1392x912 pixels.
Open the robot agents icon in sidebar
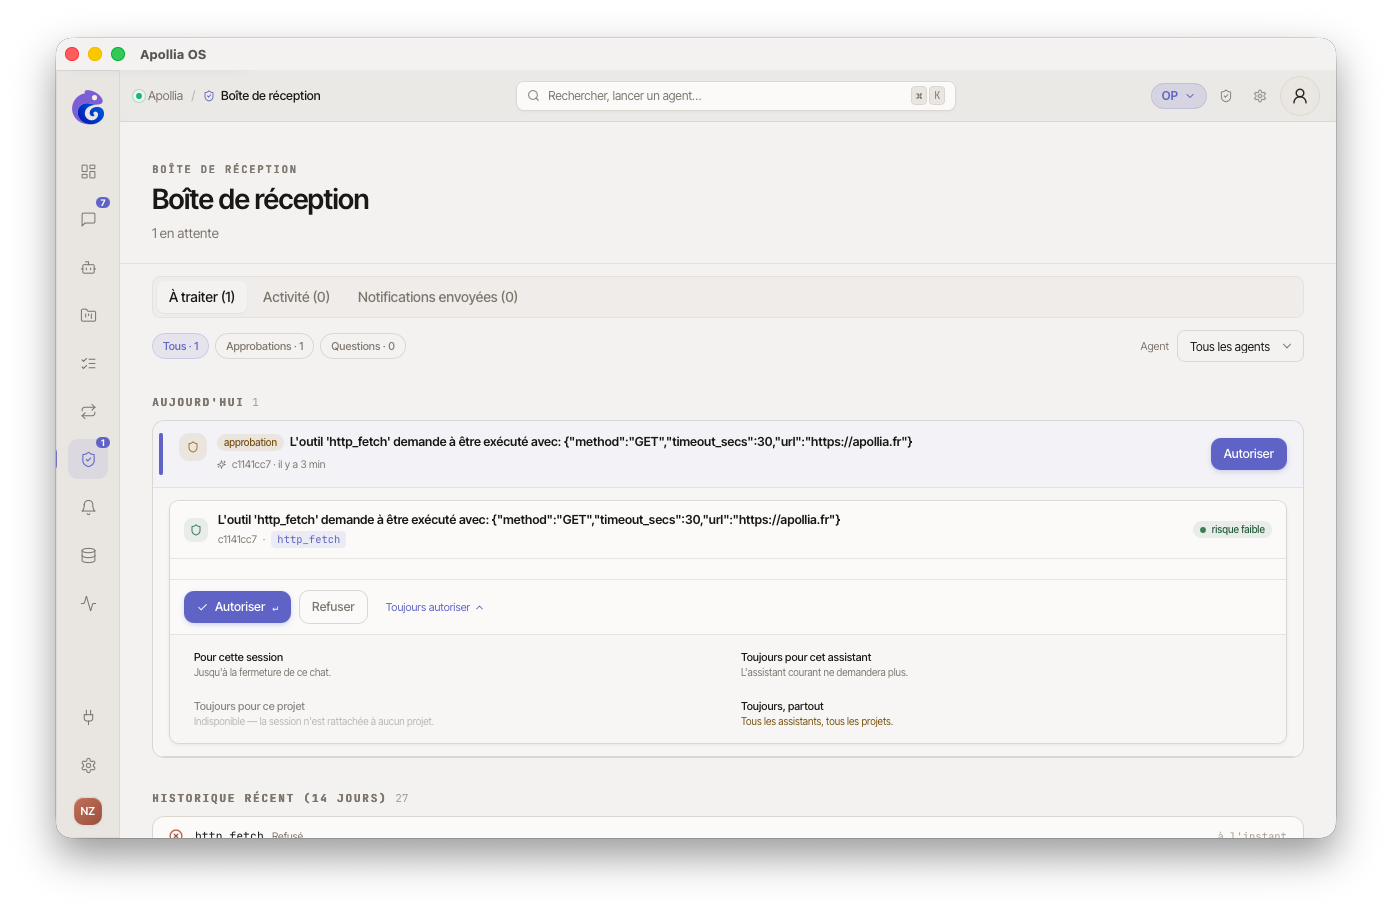pos(88,267)
